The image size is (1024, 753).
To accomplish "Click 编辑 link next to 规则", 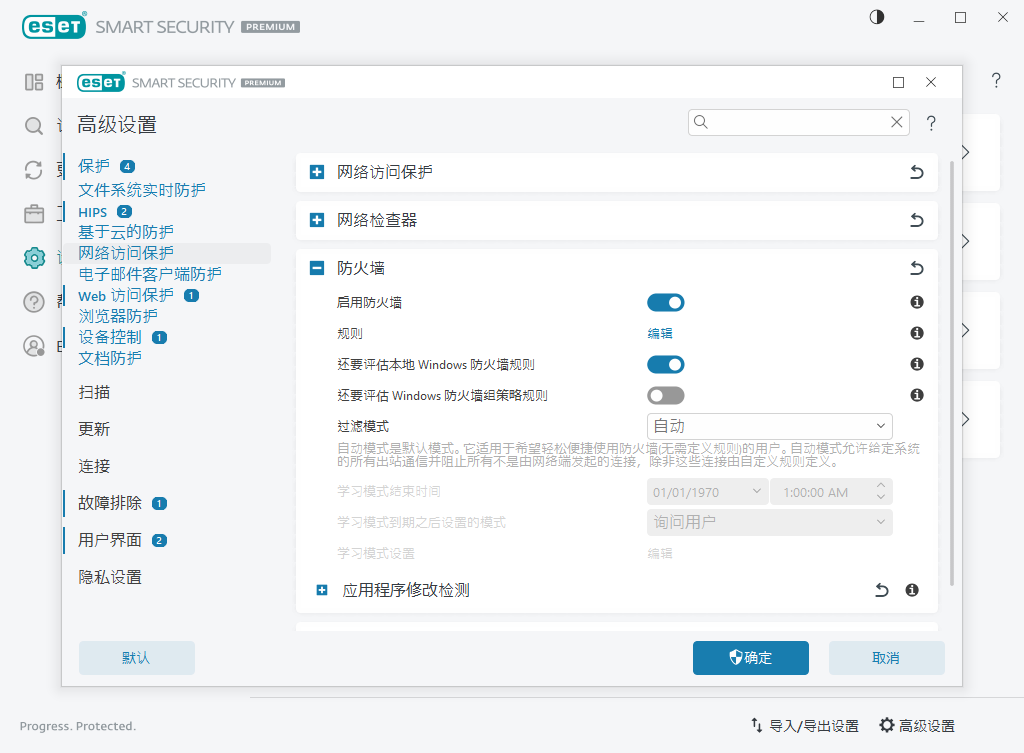I will pos(660,333).
